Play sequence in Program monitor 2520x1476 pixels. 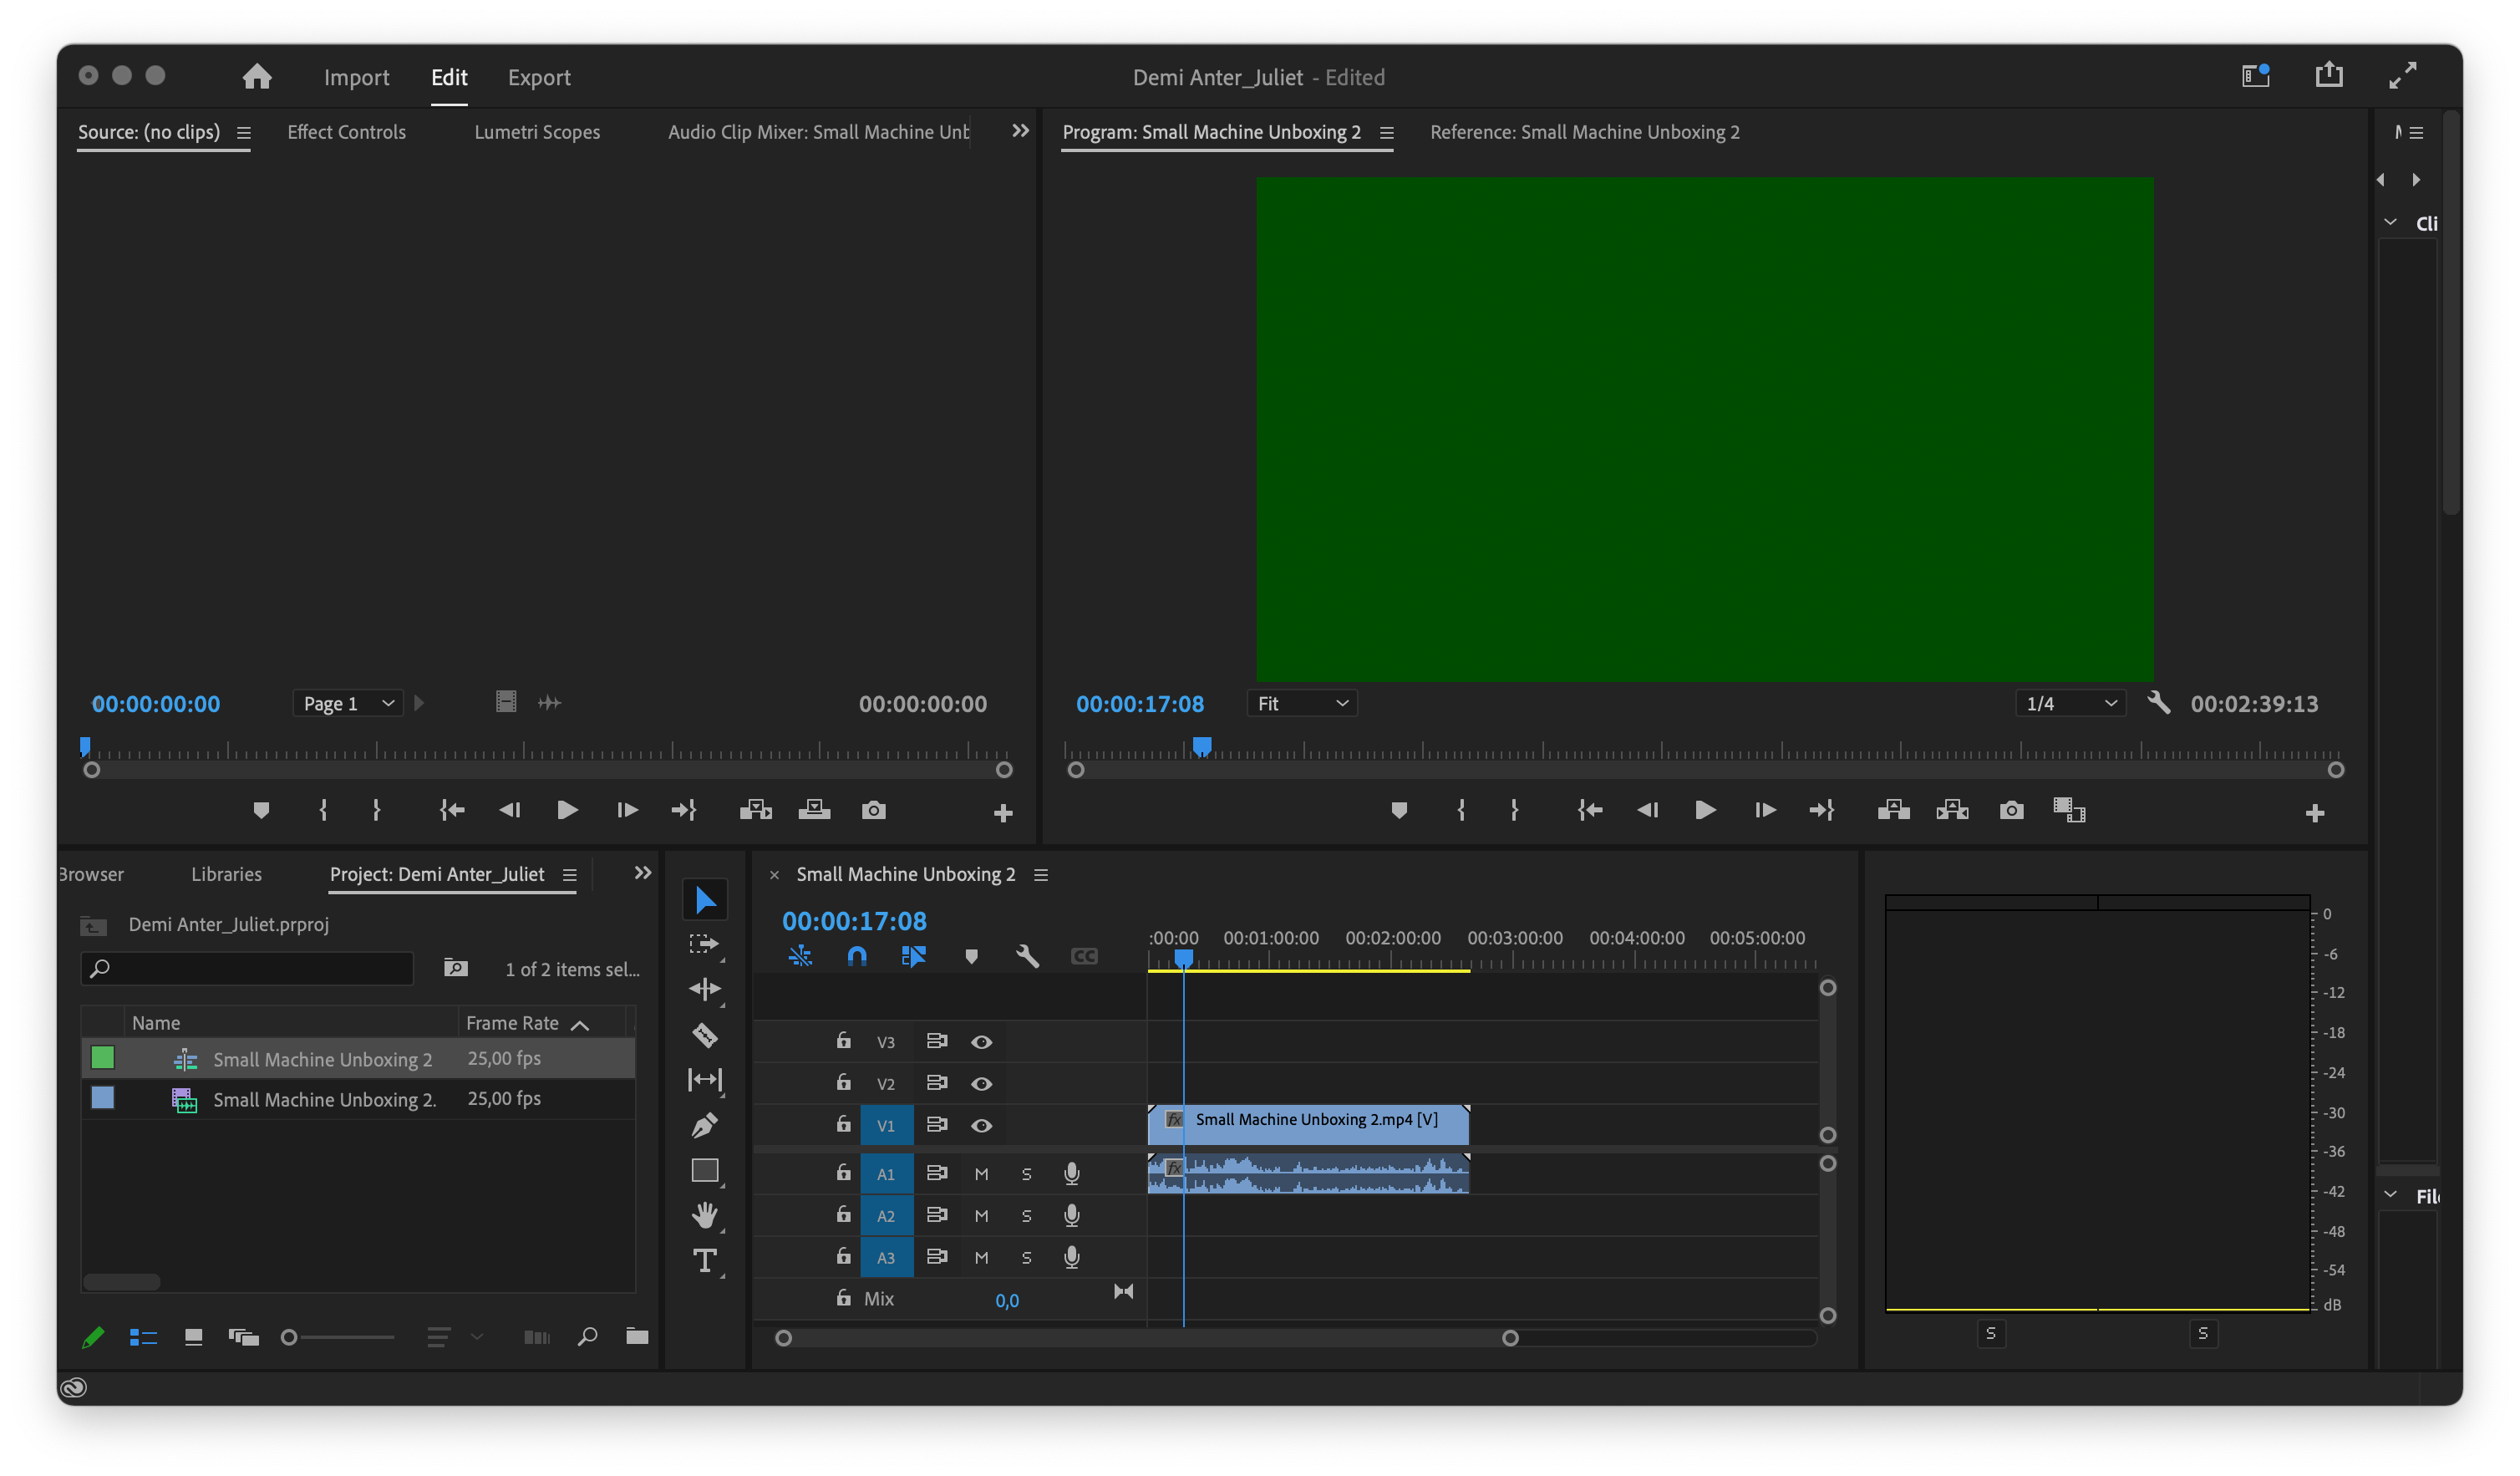pyautogui.click(x=1705, y=811)
